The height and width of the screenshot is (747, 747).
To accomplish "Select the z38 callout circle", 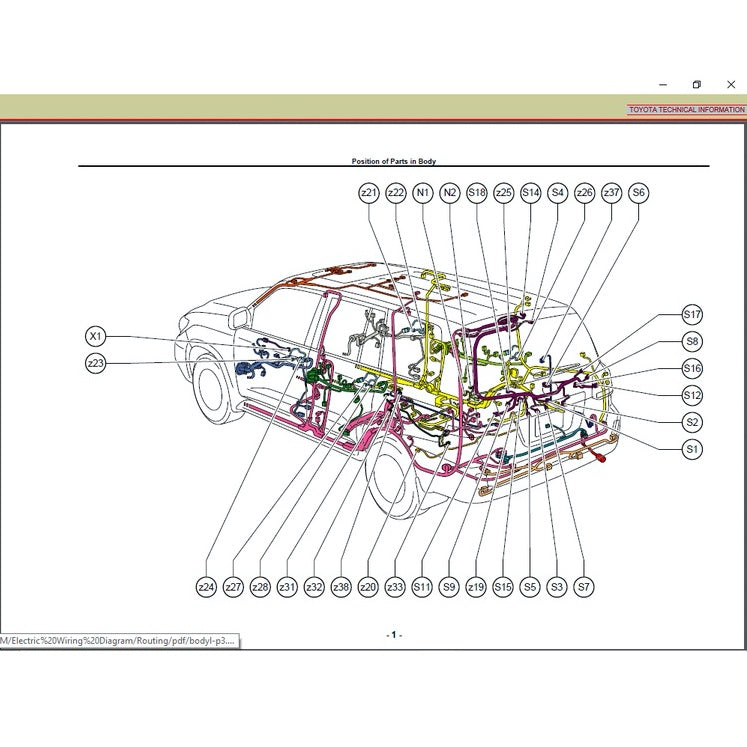I will point(341,588).
